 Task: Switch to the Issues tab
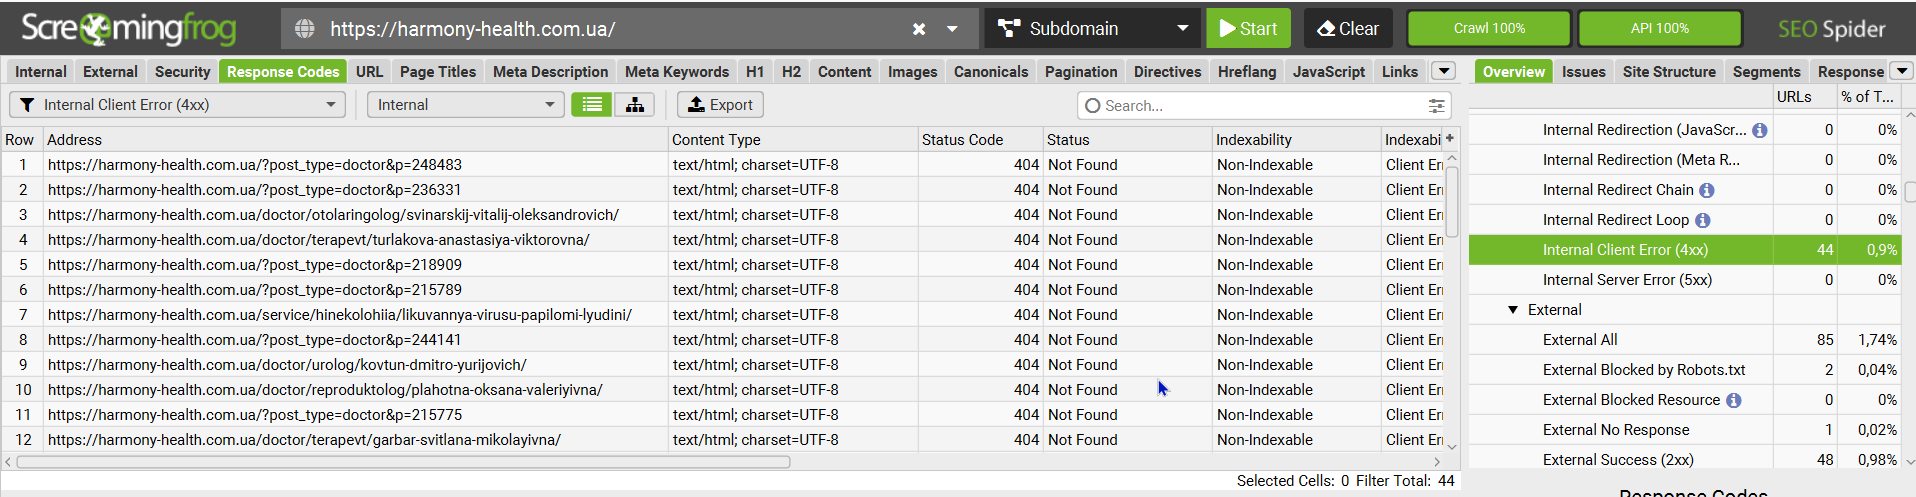point(1583,72)
